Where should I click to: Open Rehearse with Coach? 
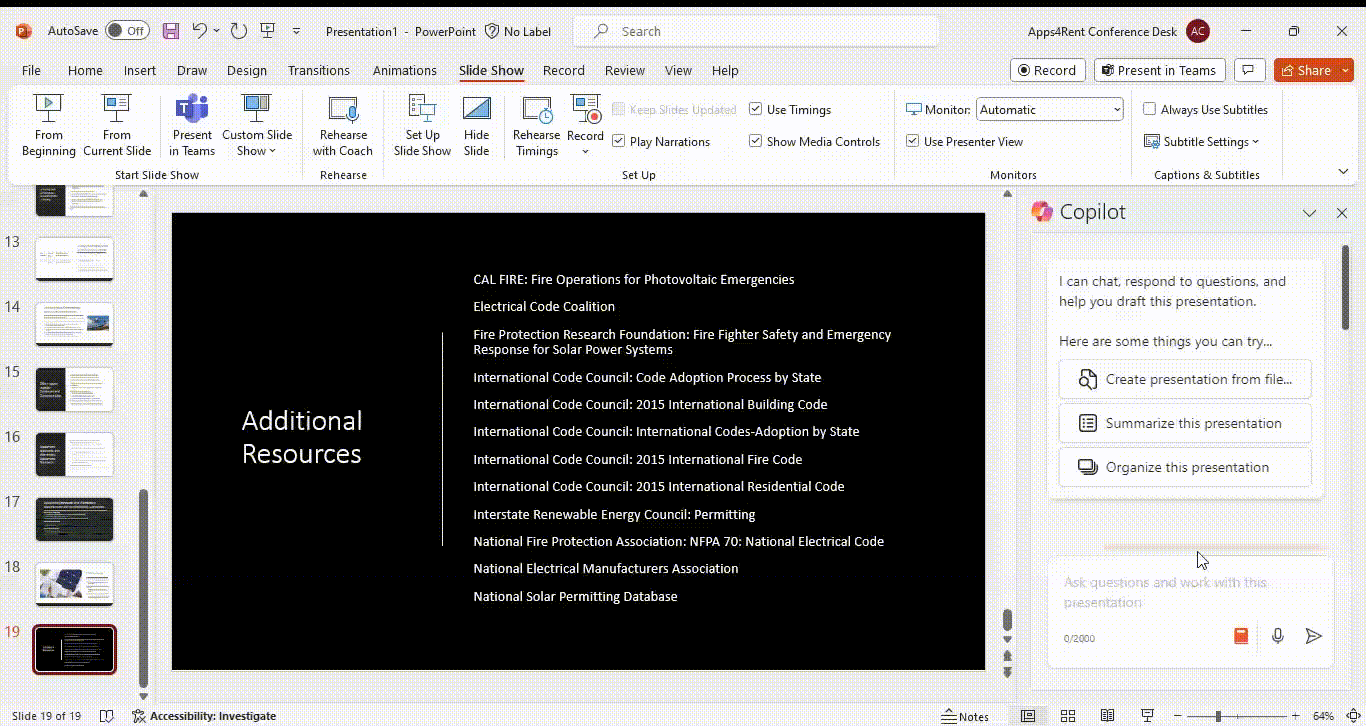[343, 125]
